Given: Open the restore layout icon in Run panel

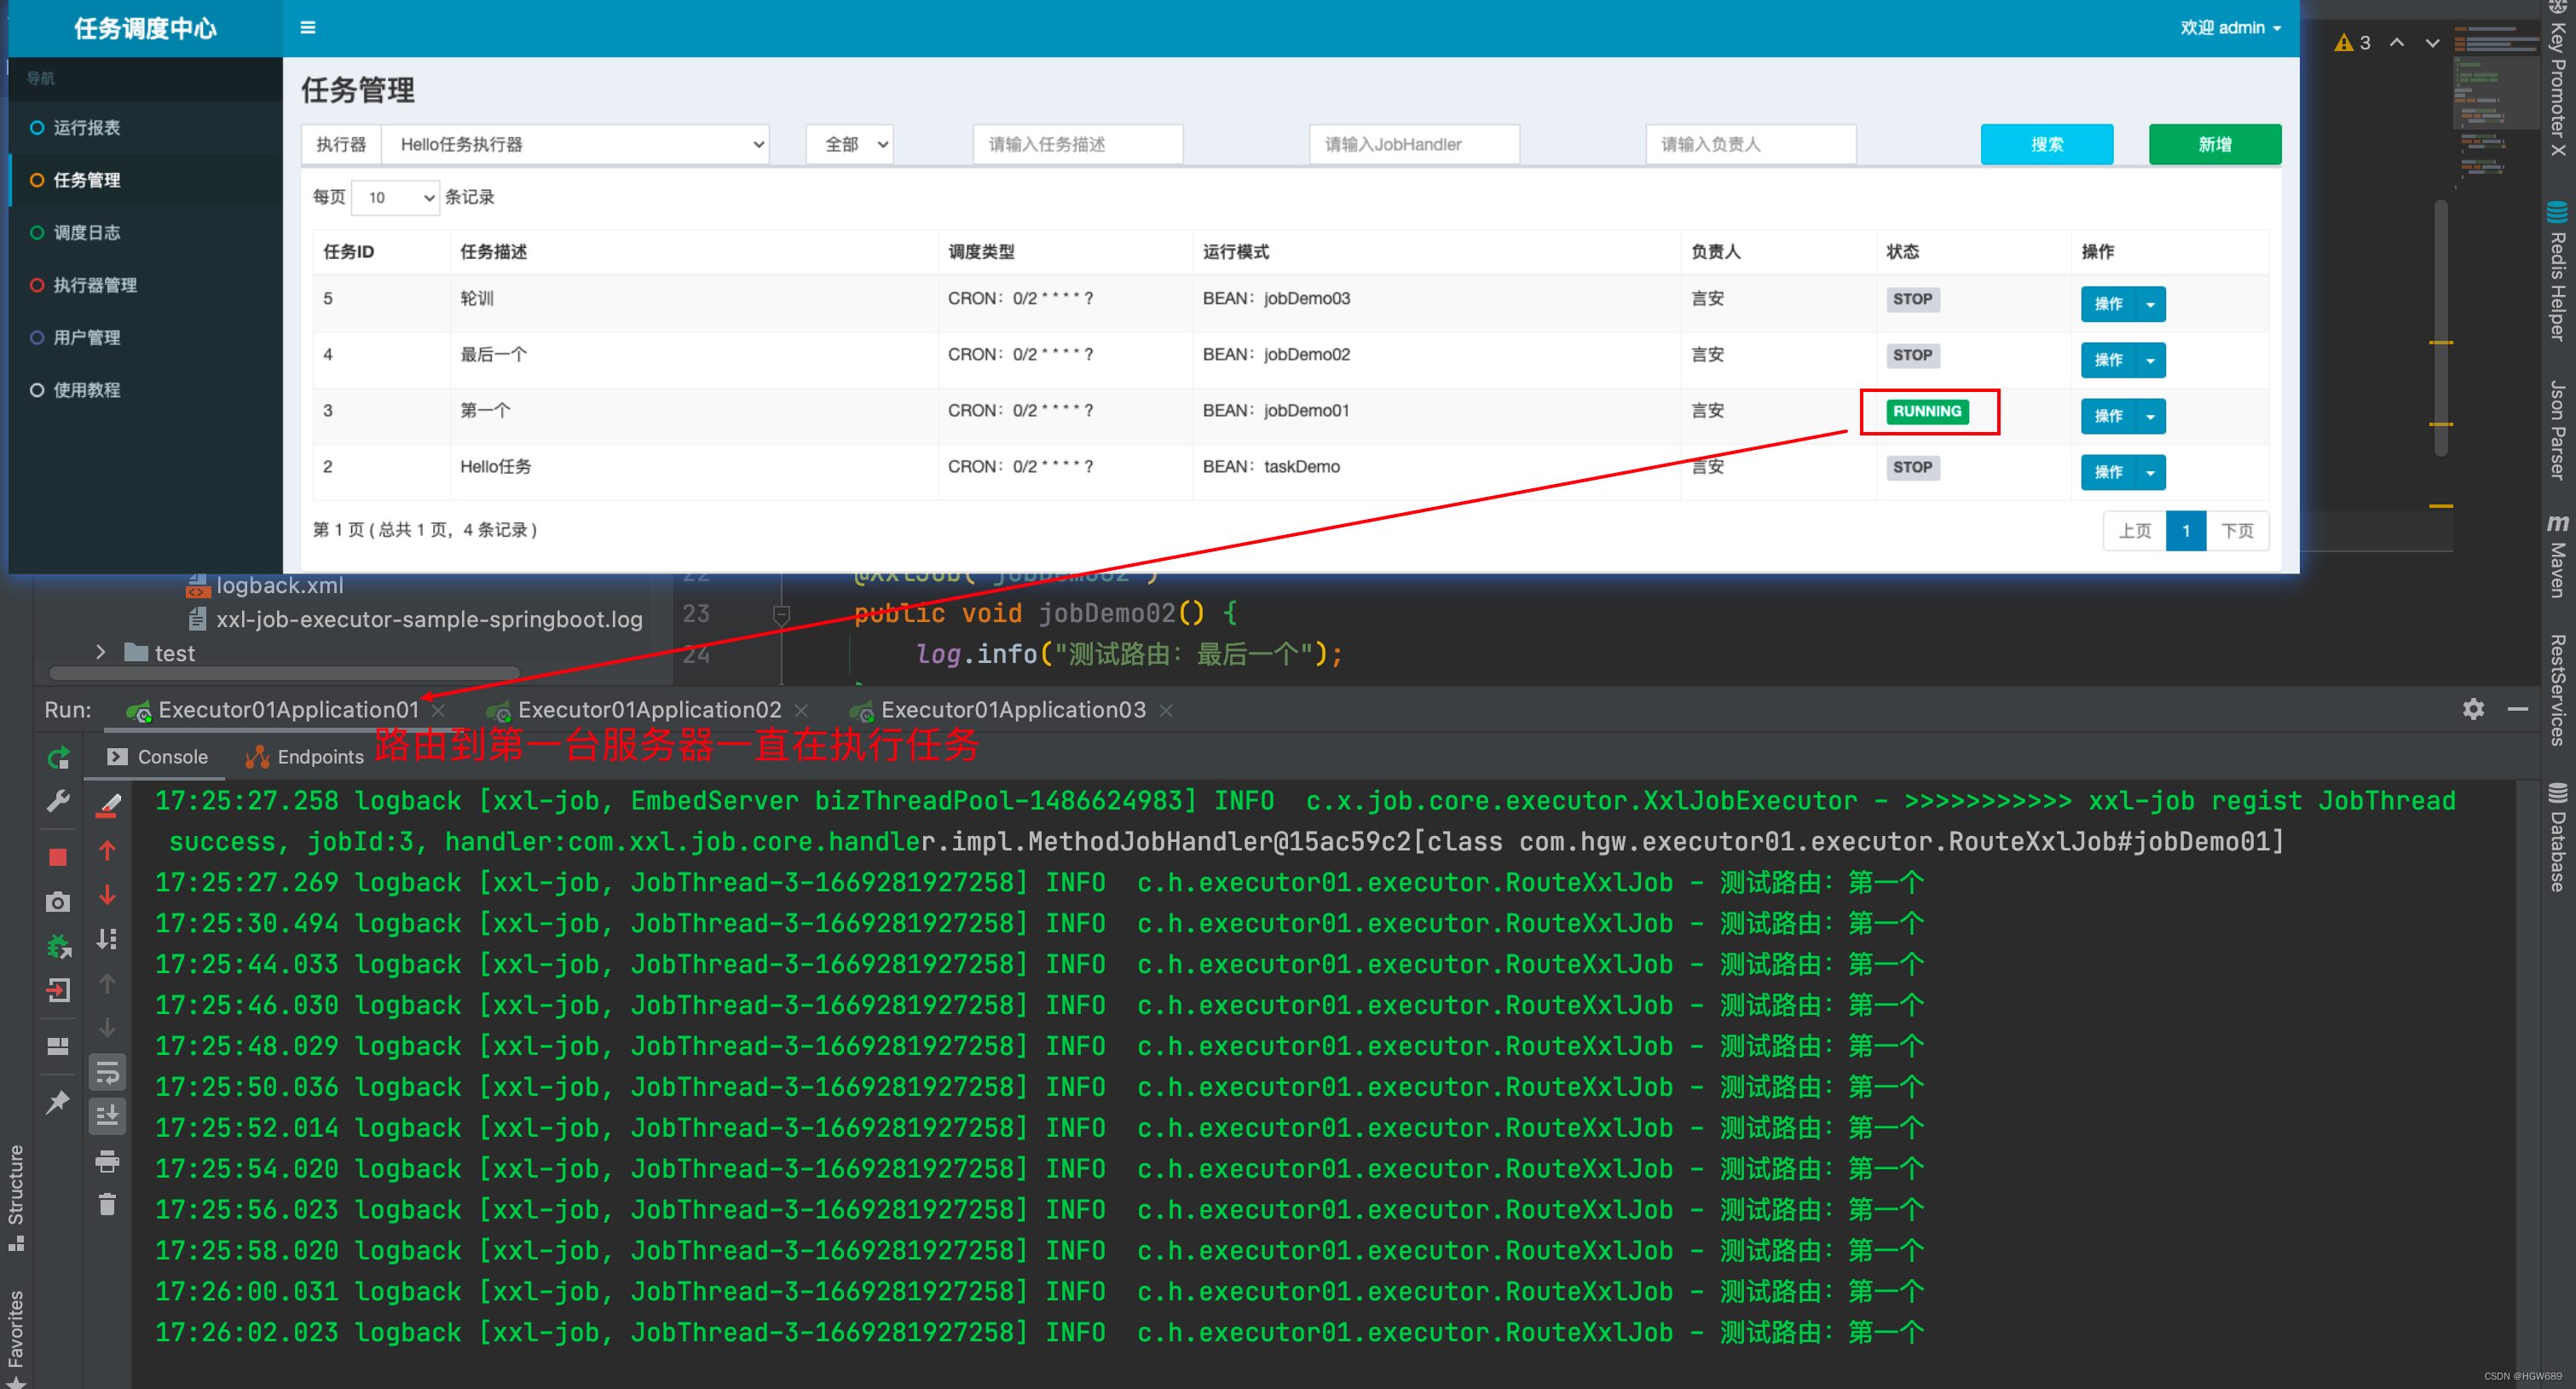Looking at the screenshot, I should [x=58, y=1046].
